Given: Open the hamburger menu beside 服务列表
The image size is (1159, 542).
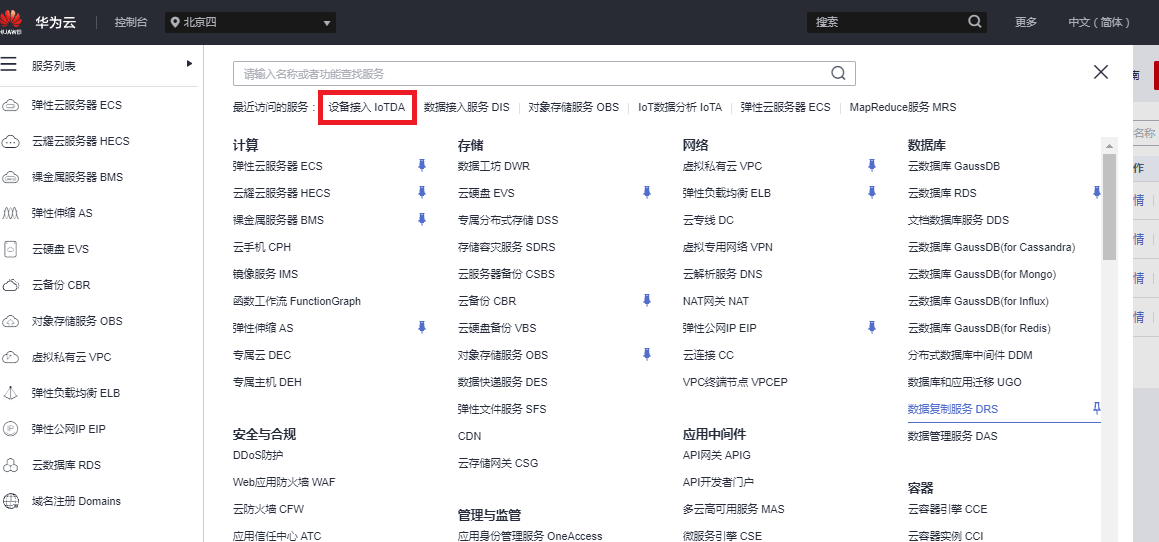Looking at the screenshot, I should [8, 65].
